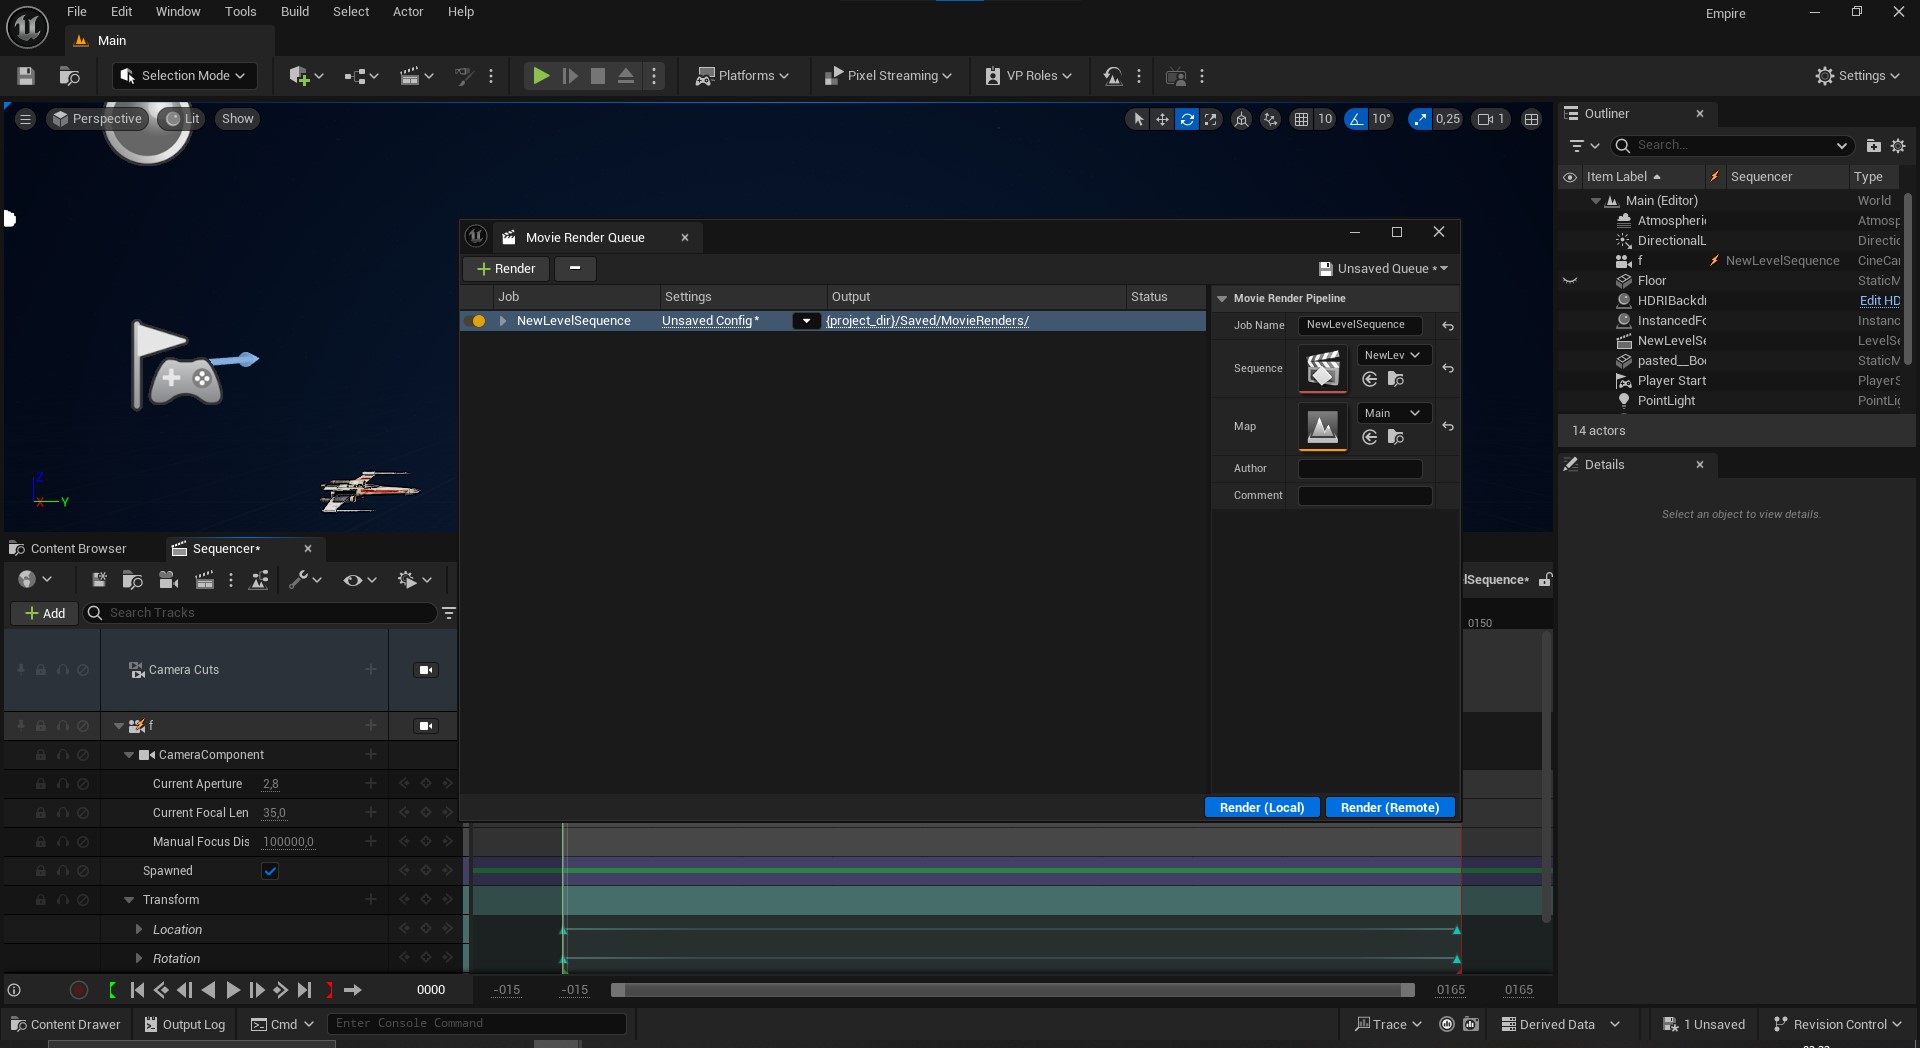Play the level in editor

click(540, 76)
